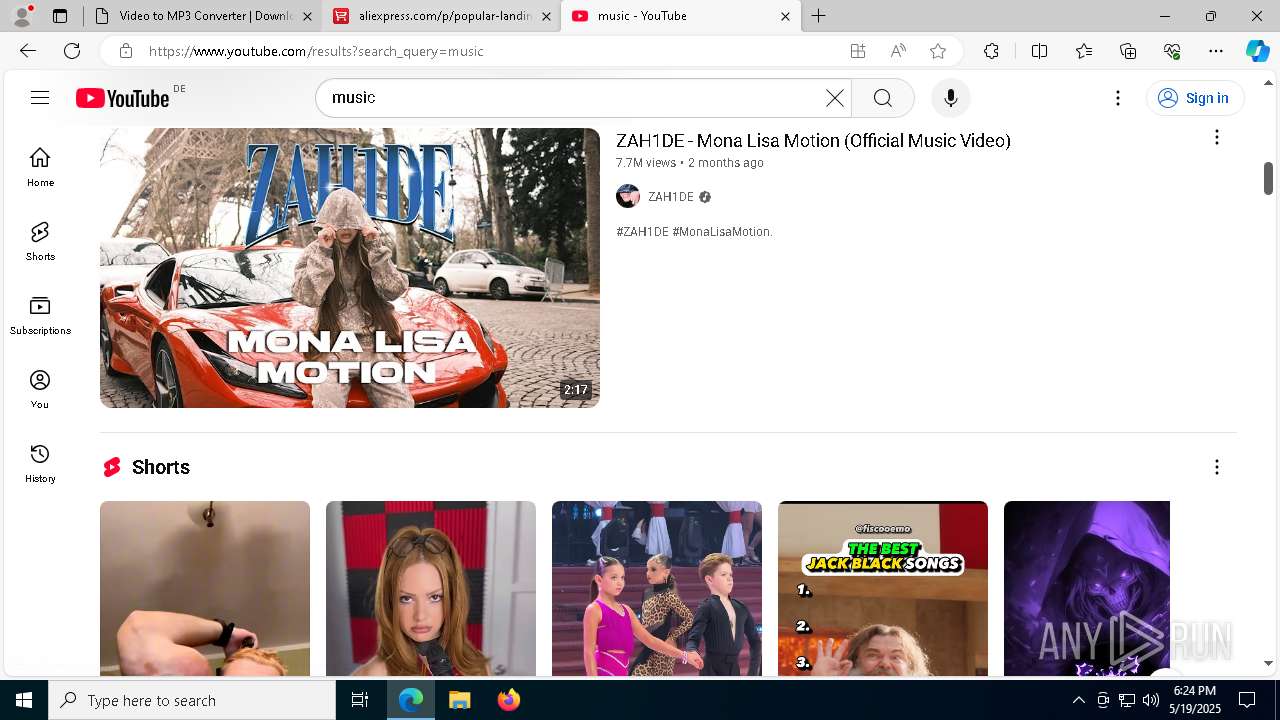The image size is (1280, 720).
Task: Open the Windows Start menu
Action: [24, 700]
